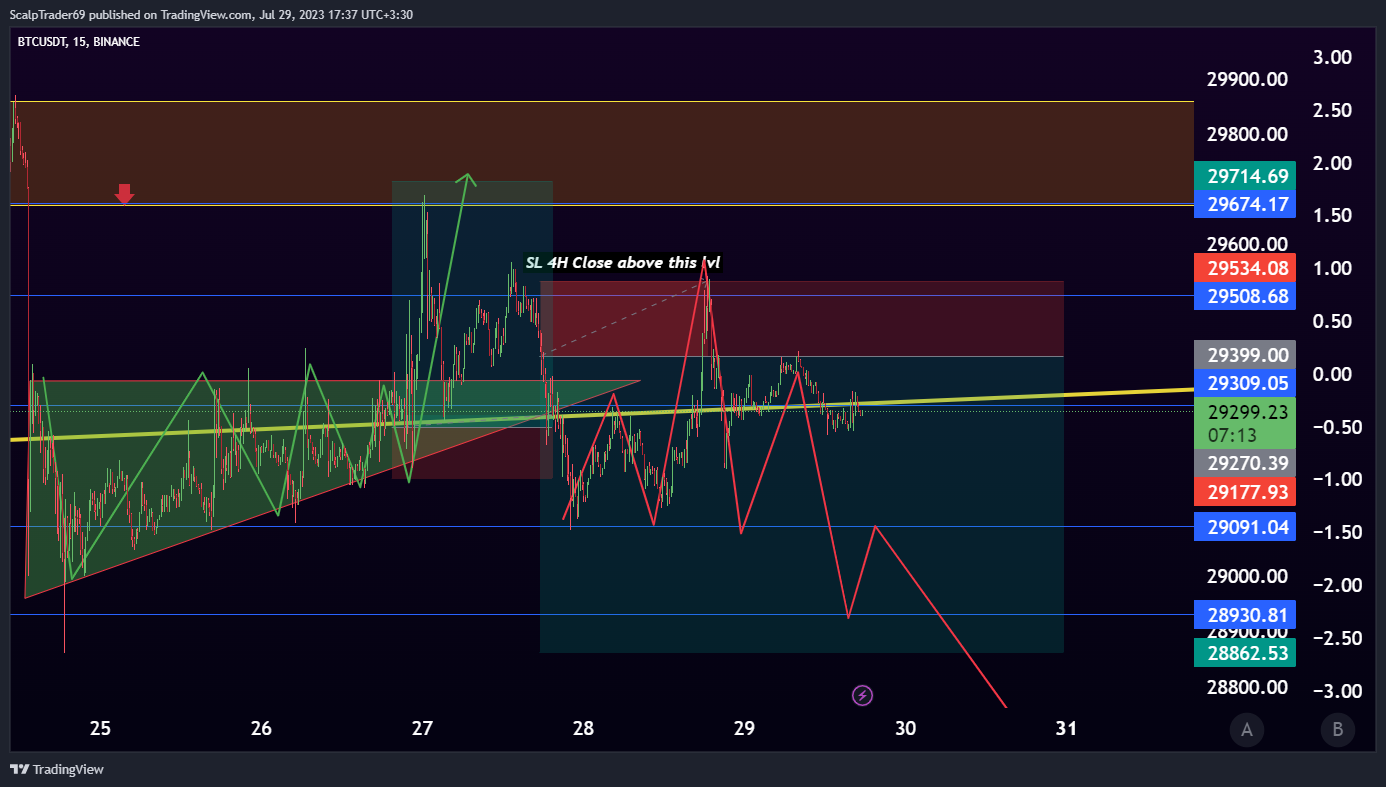
Task: Click the 29508.68 blue price label
Action: tap(1245, 296)
